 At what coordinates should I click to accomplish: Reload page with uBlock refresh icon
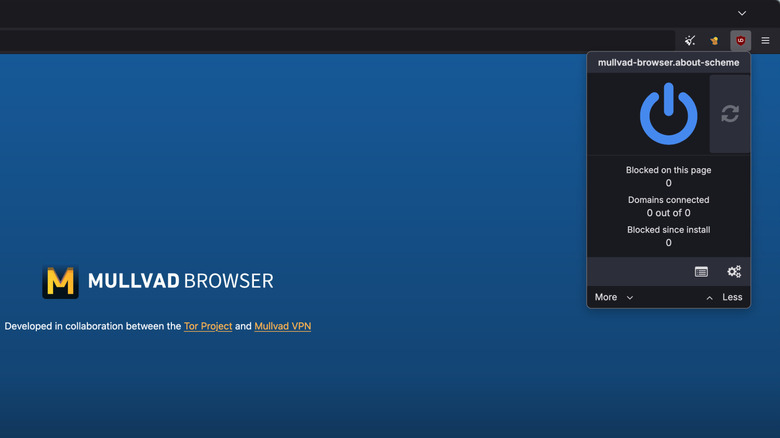(730, 113)
